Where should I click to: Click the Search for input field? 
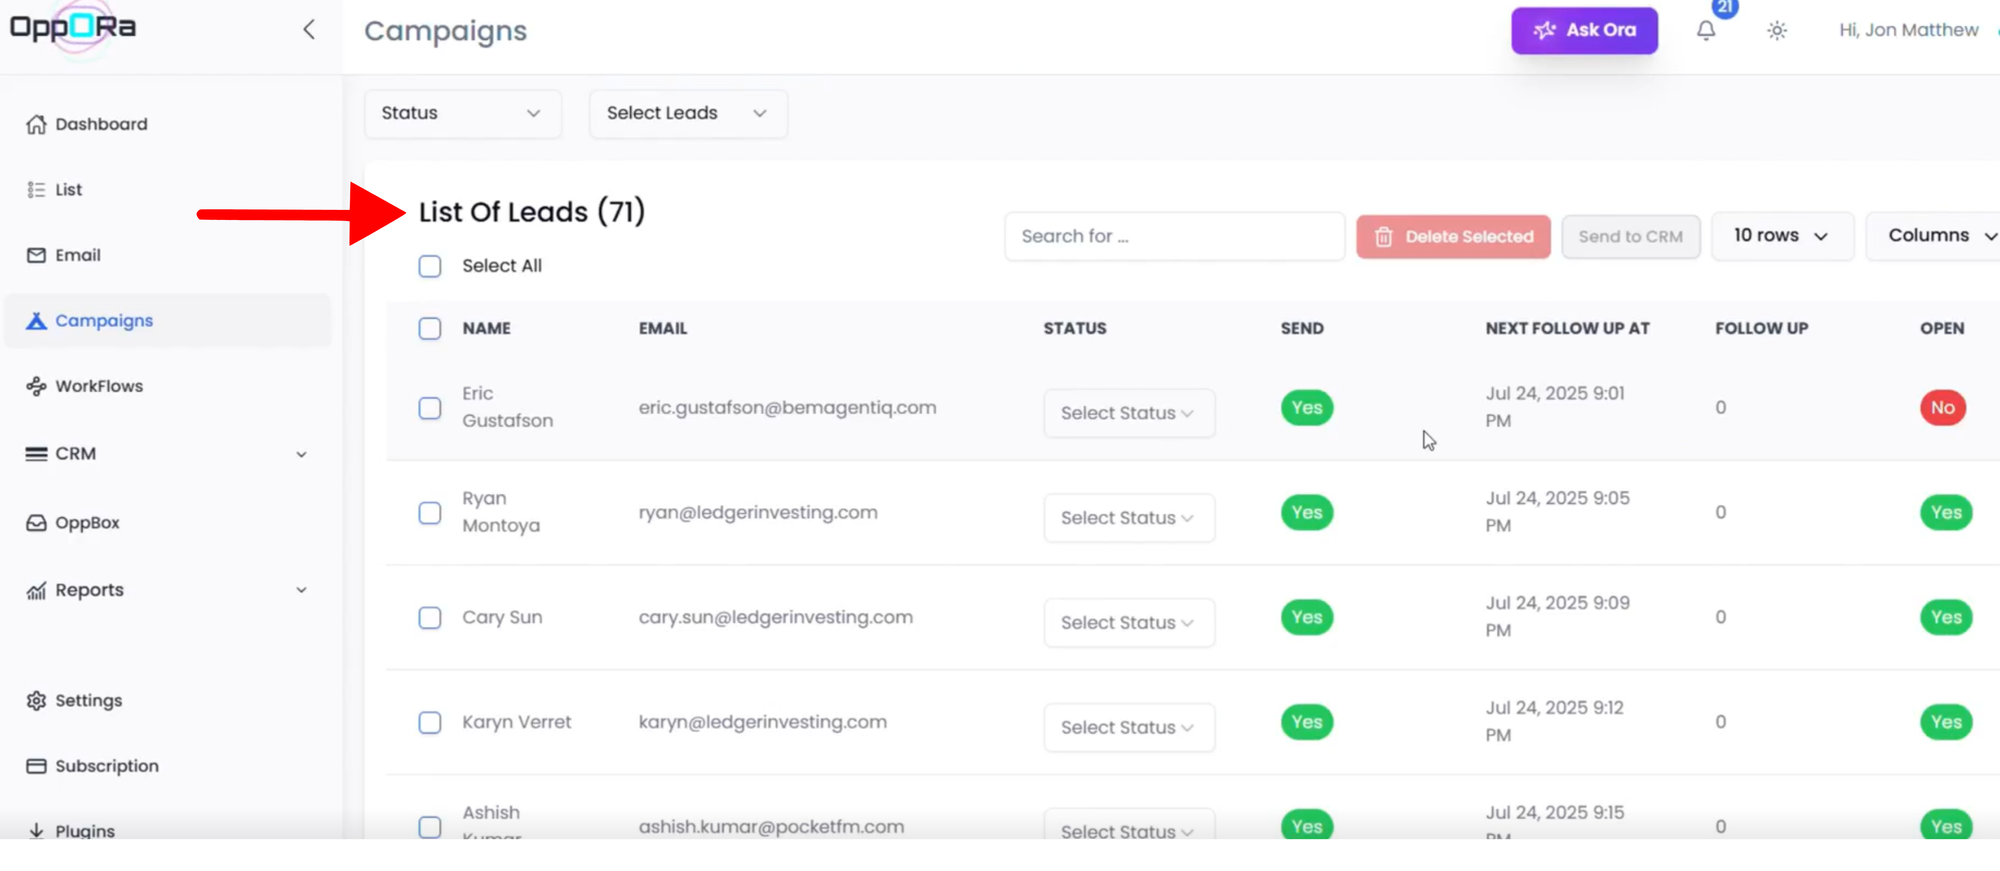1174,237
